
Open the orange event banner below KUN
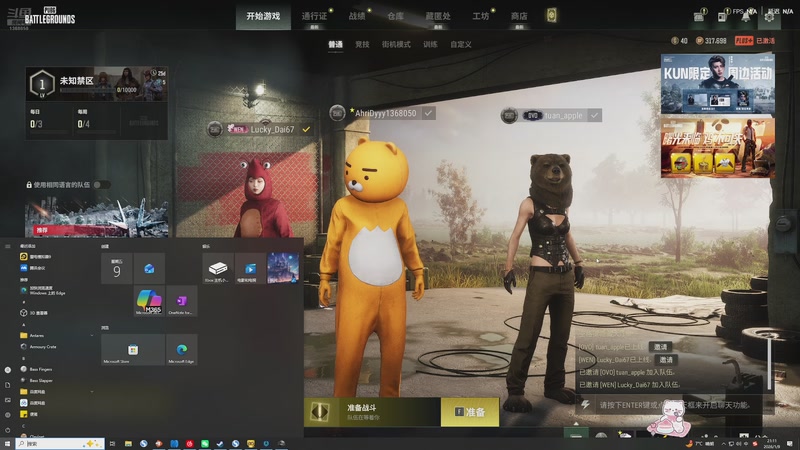pyautogui.click(x=718, y=147)
